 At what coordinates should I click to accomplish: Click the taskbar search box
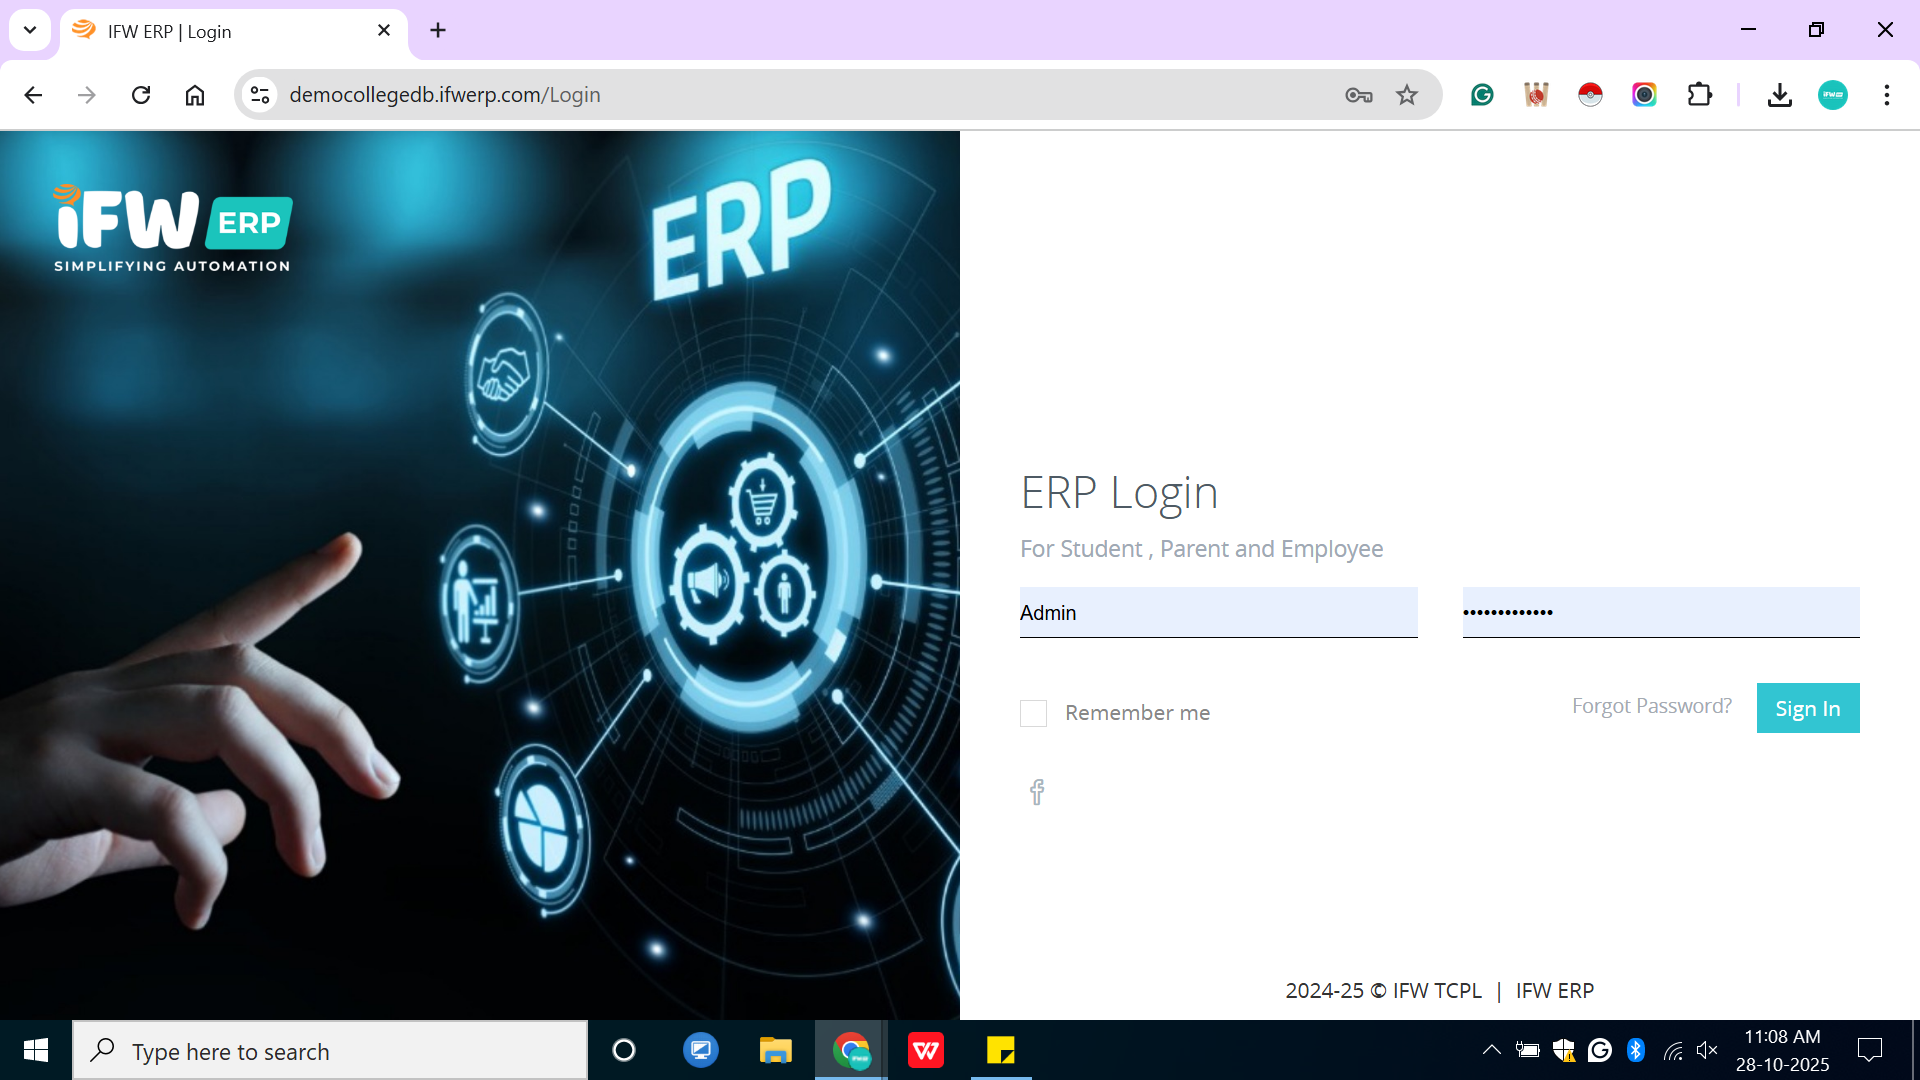pos(330,1051)
